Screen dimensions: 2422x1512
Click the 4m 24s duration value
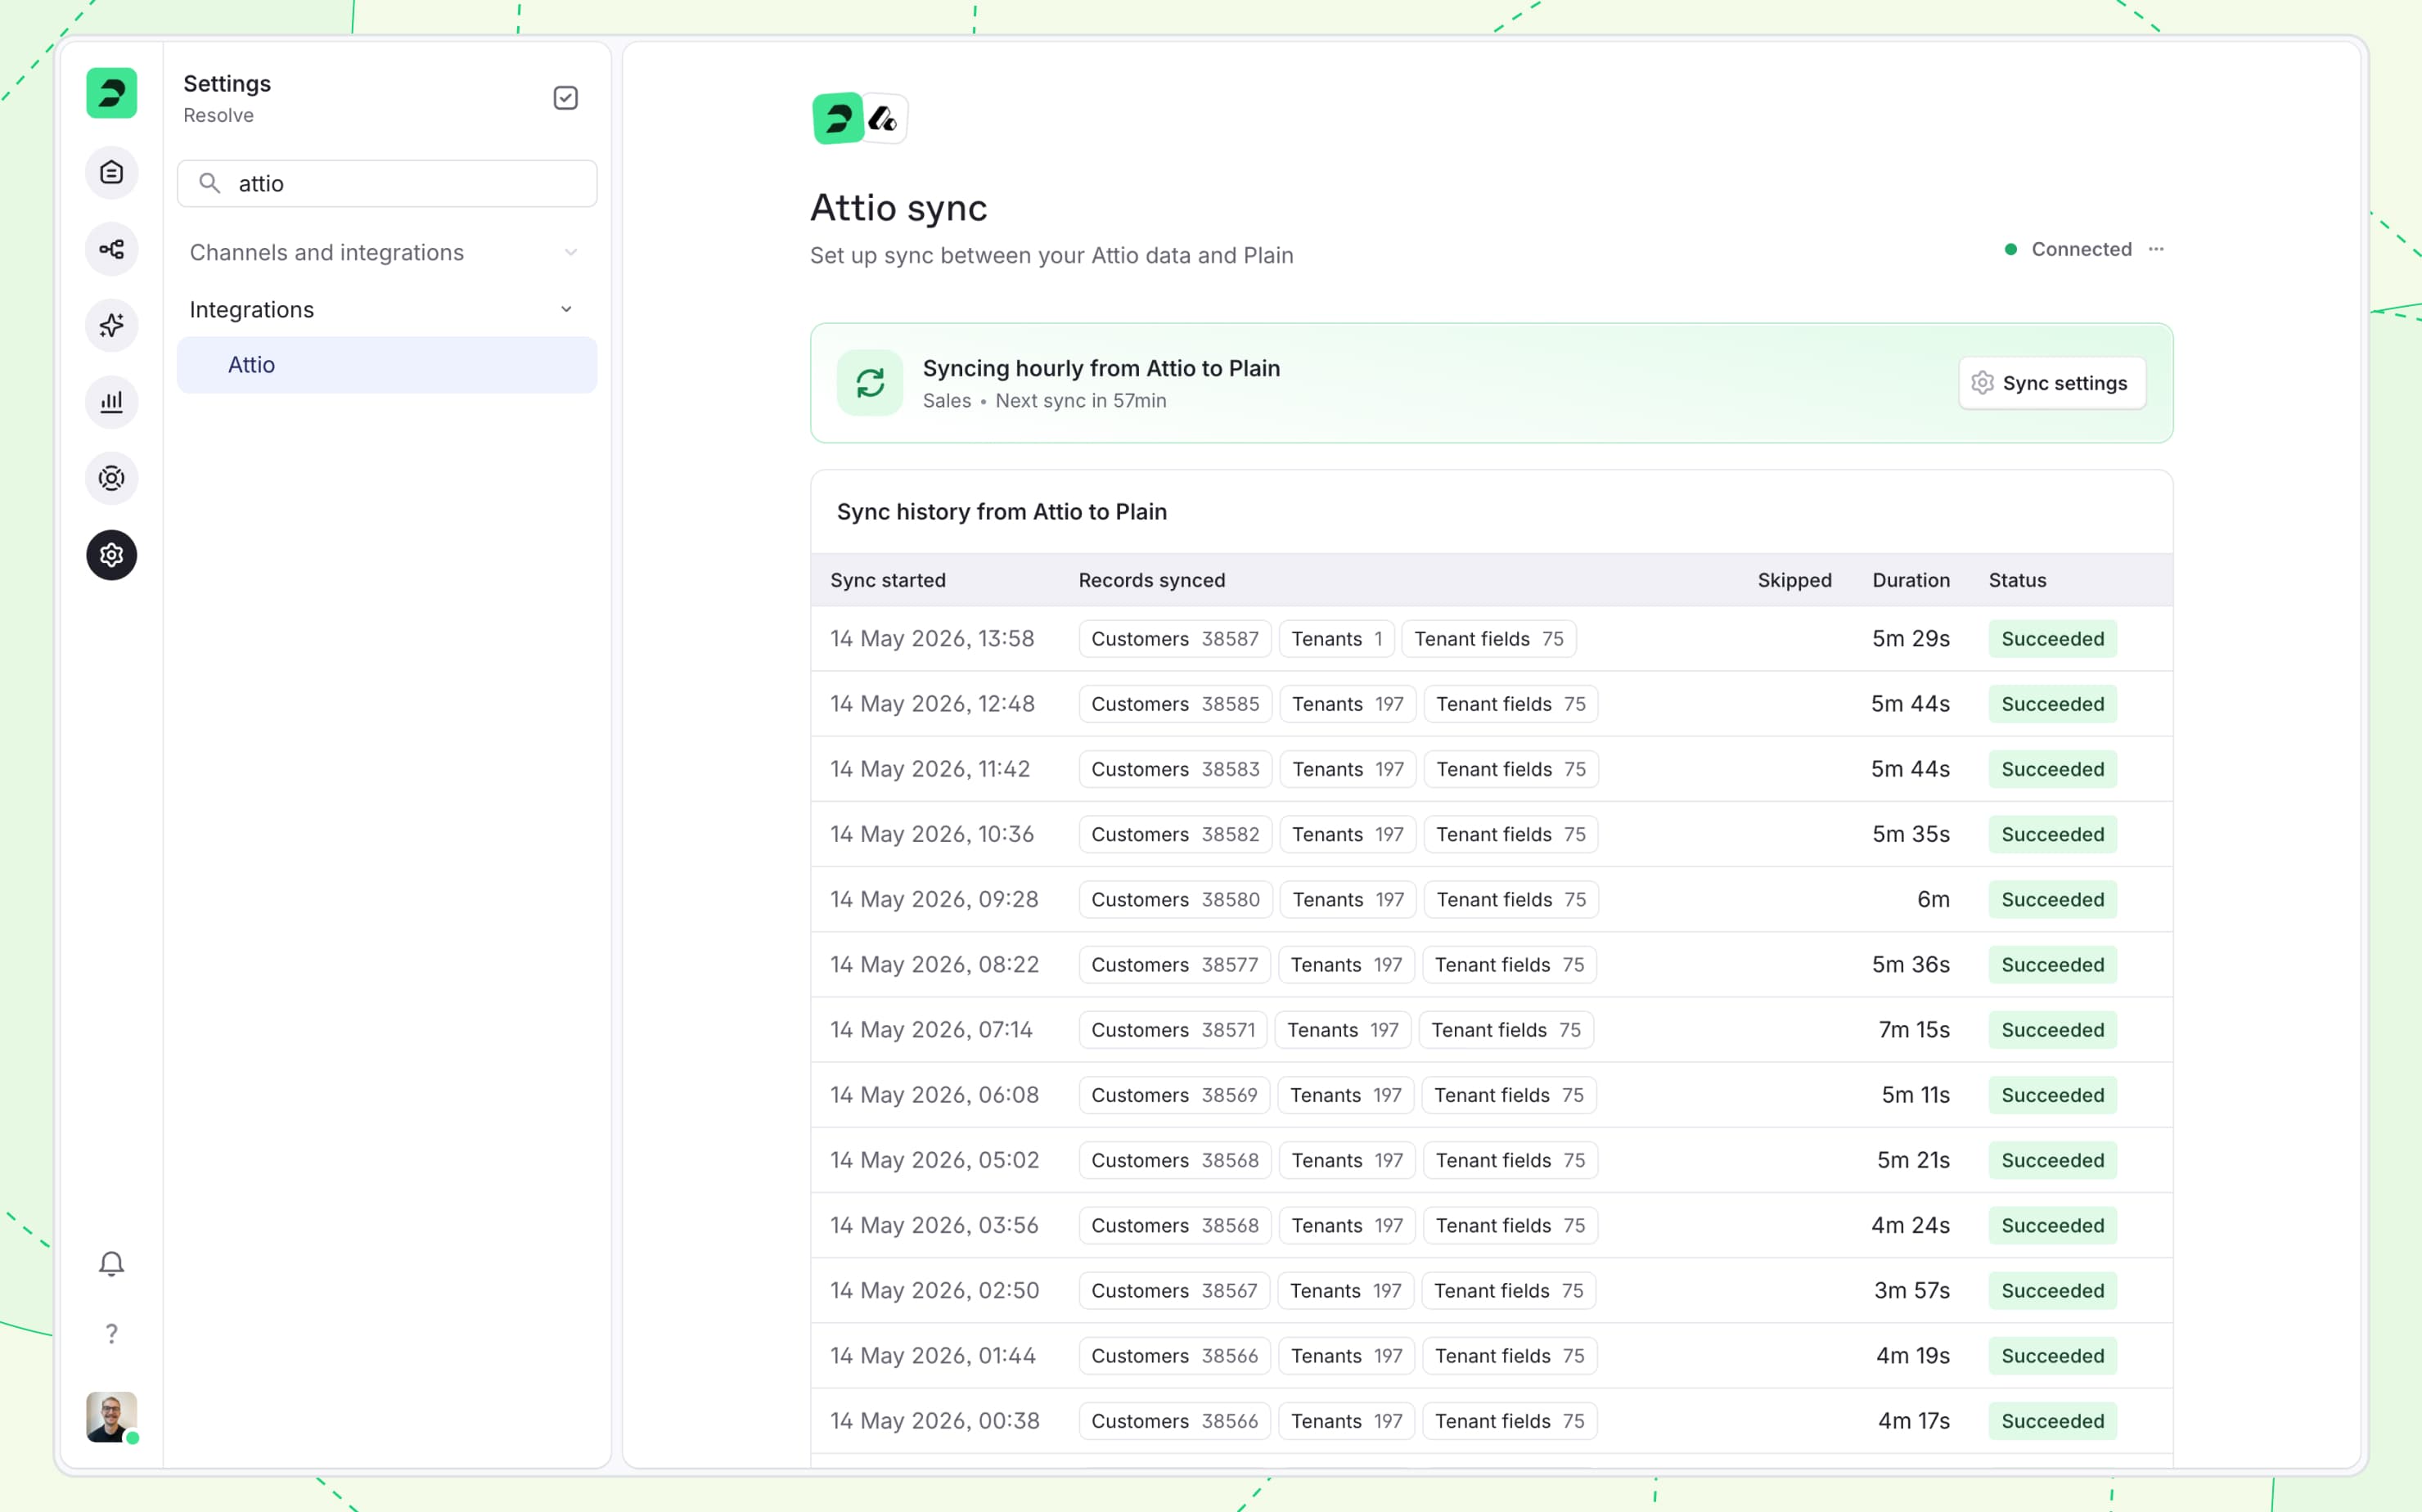[x=1911, y=1225]
